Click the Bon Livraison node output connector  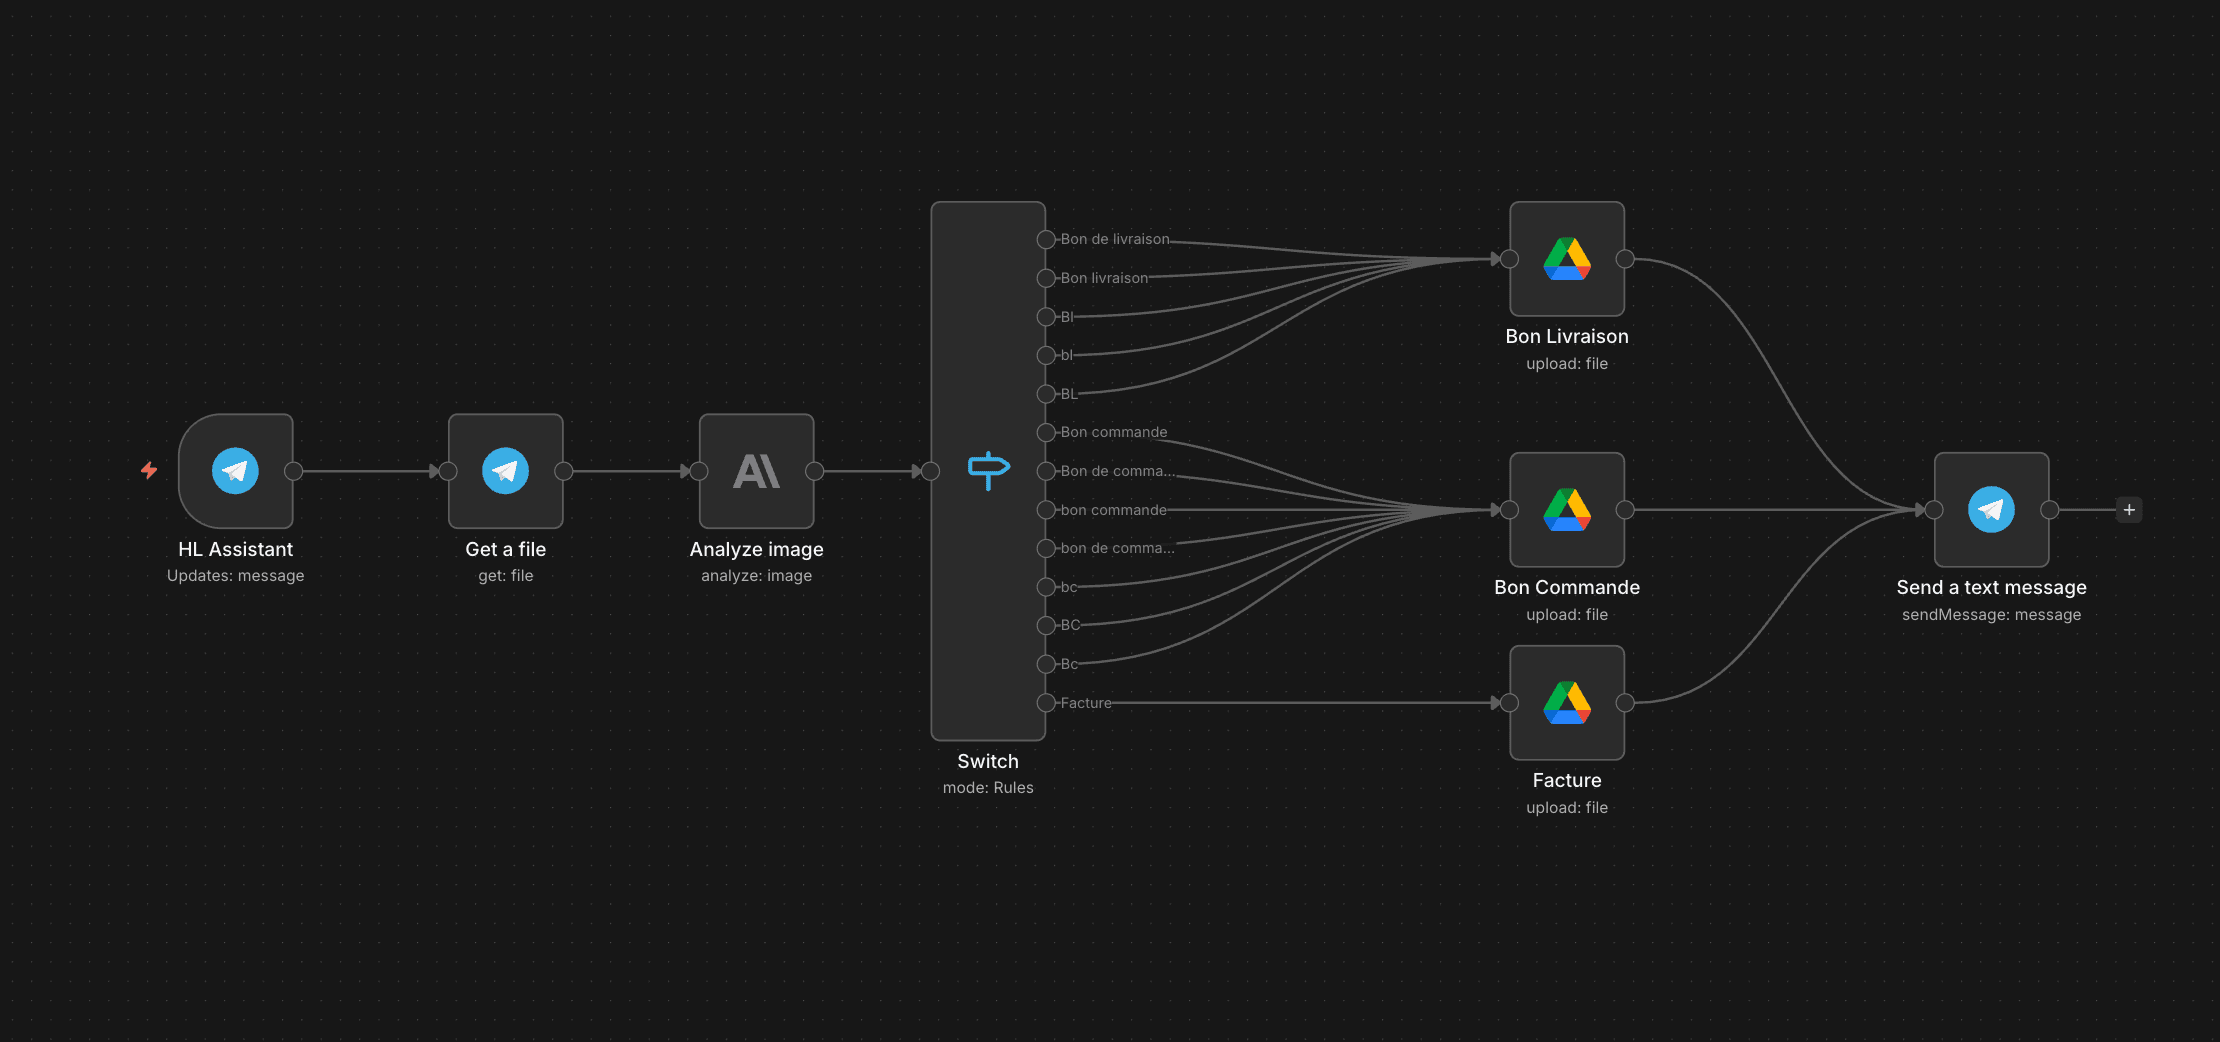[1625, 260]
